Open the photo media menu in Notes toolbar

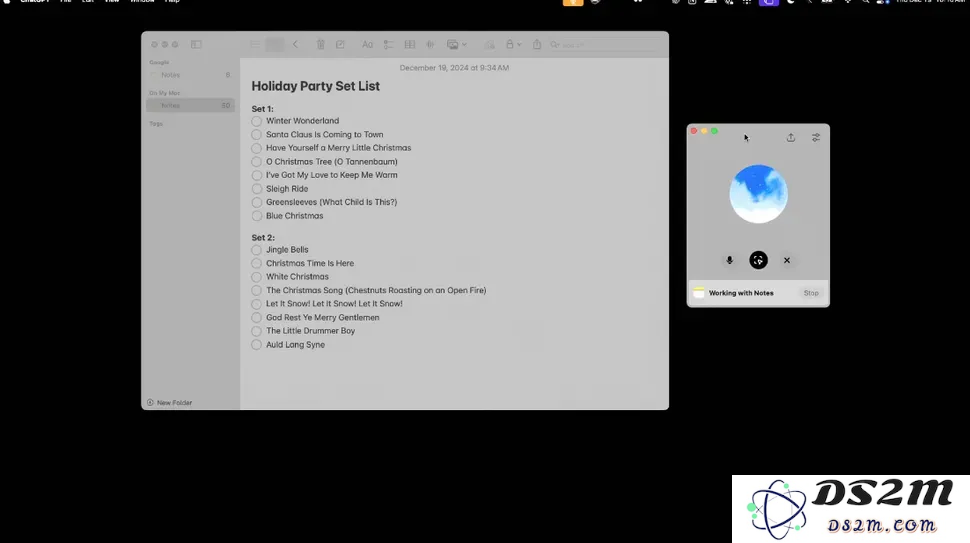click(x=457, y=45)
